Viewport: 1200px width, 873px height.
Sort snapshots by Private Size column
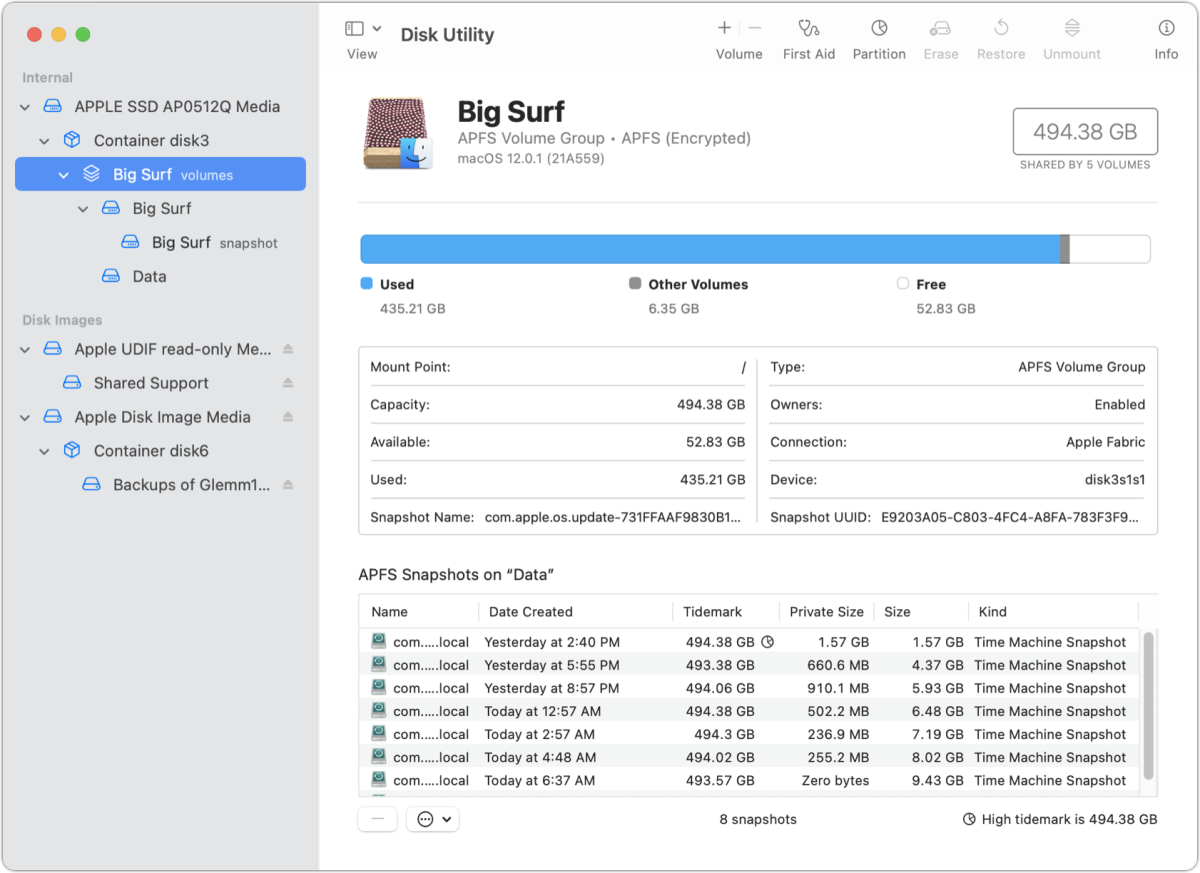point(826,612)
